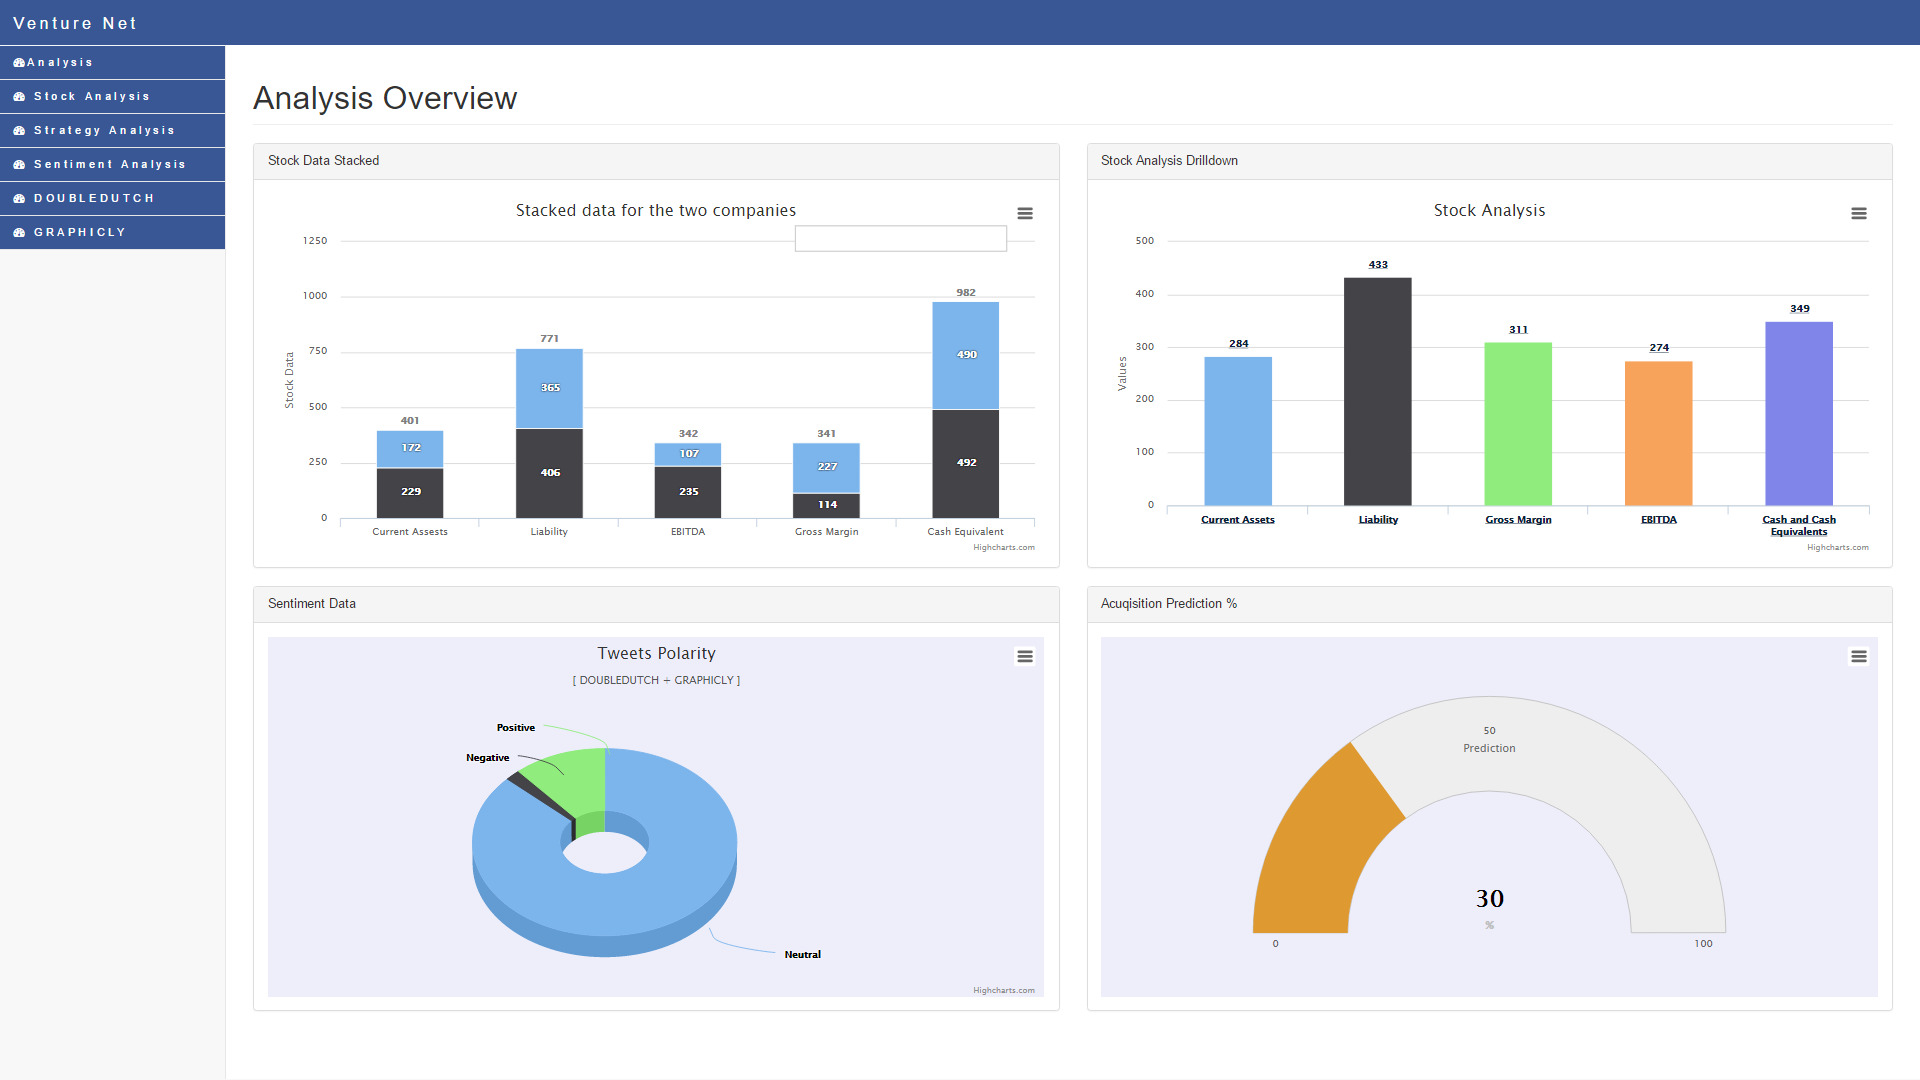Open Stock Analysis chart context menu icon
Viewport: 1920px width, 1080px height.
1859,213
